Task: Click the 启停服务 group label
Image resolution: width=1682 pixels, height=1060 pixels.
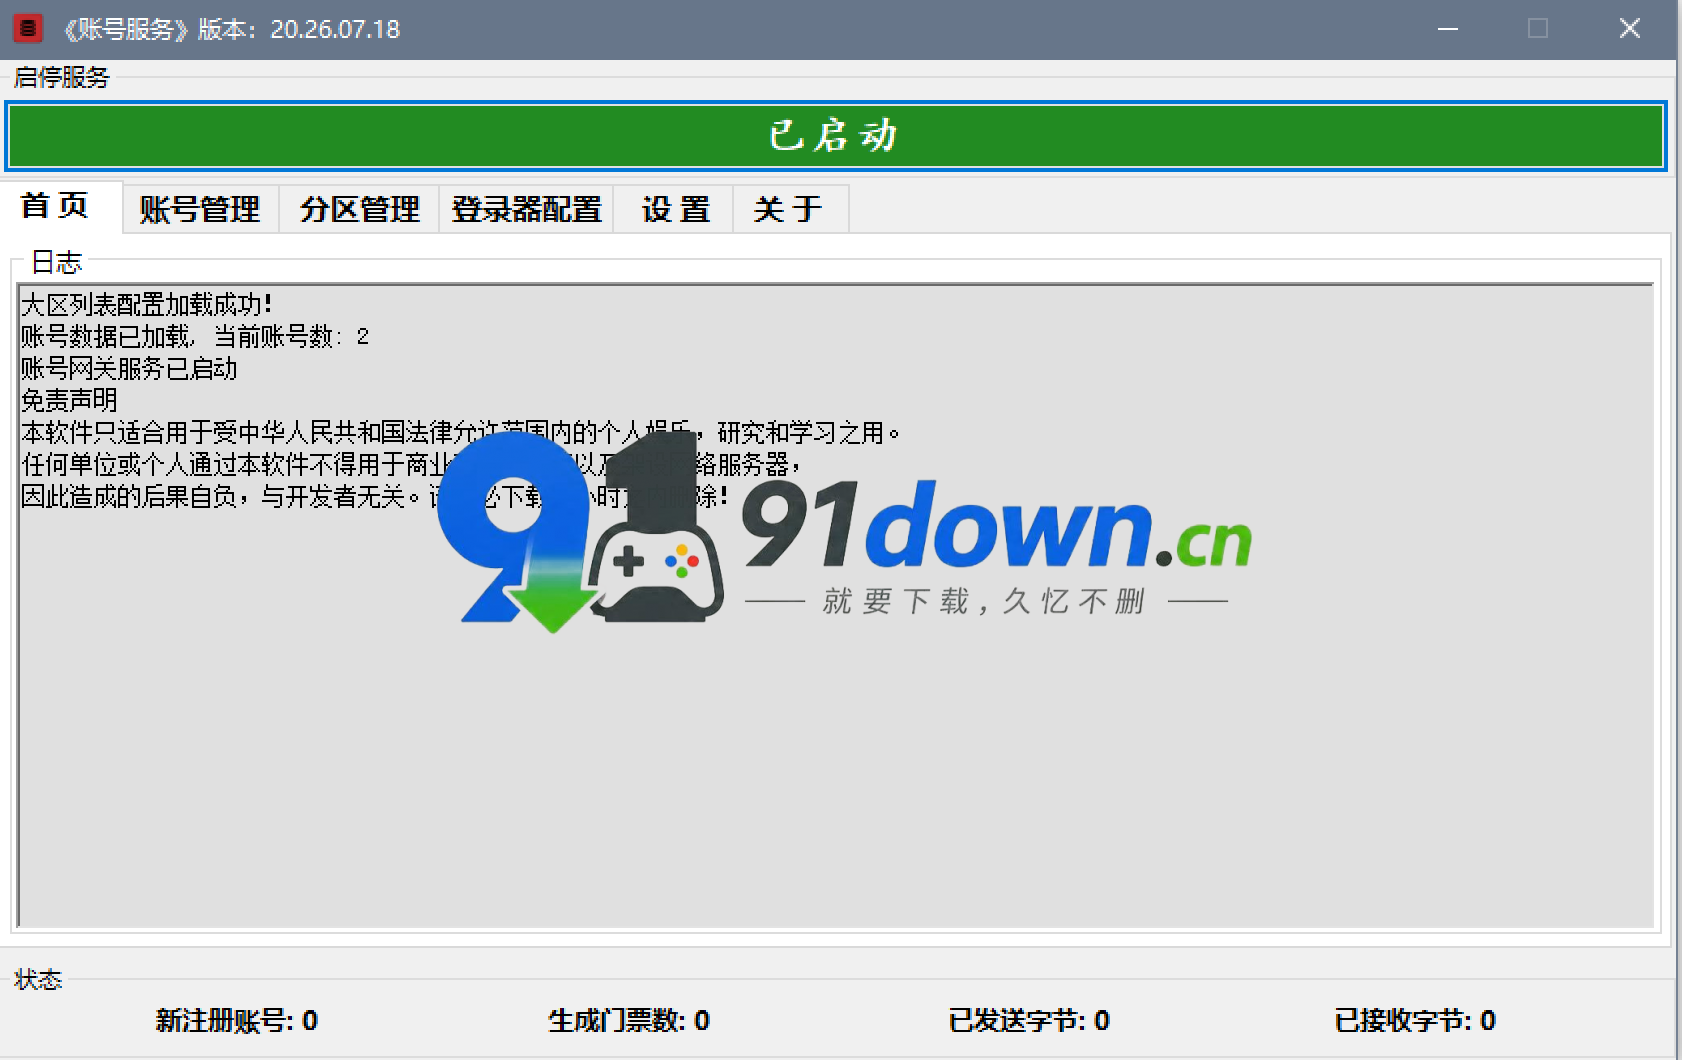Action: point(62,77)
